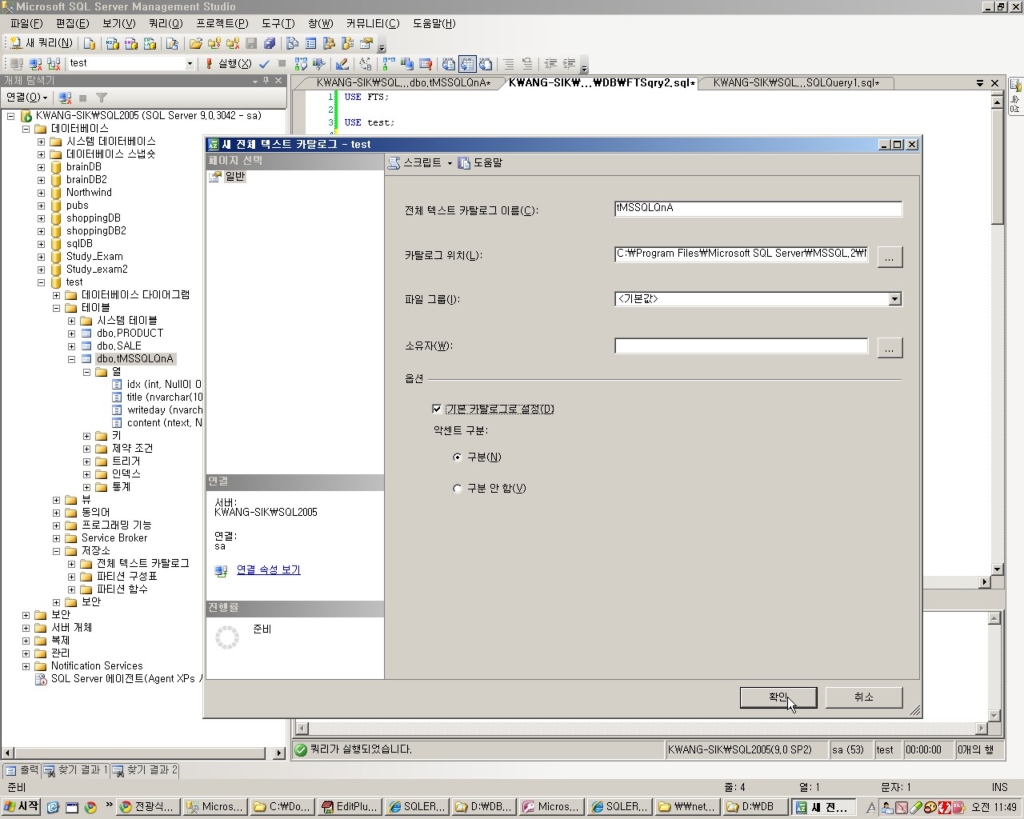Viewport: 1024px width, 819px height.
Task: Open the File (파일) menu
Action: [x=26, y=24]
